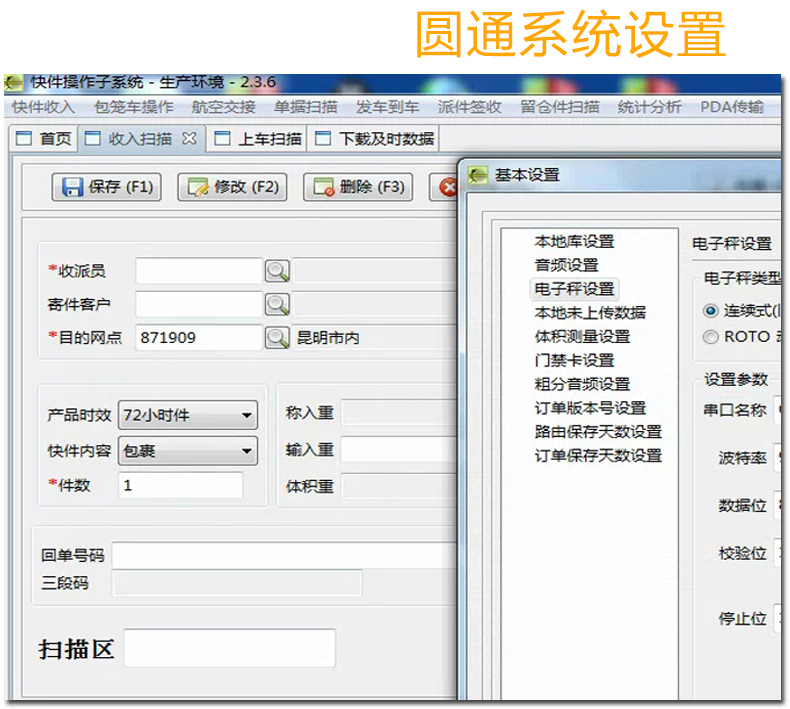Click the 回单号码 input field
790x709 pixels.
(285, 555)
